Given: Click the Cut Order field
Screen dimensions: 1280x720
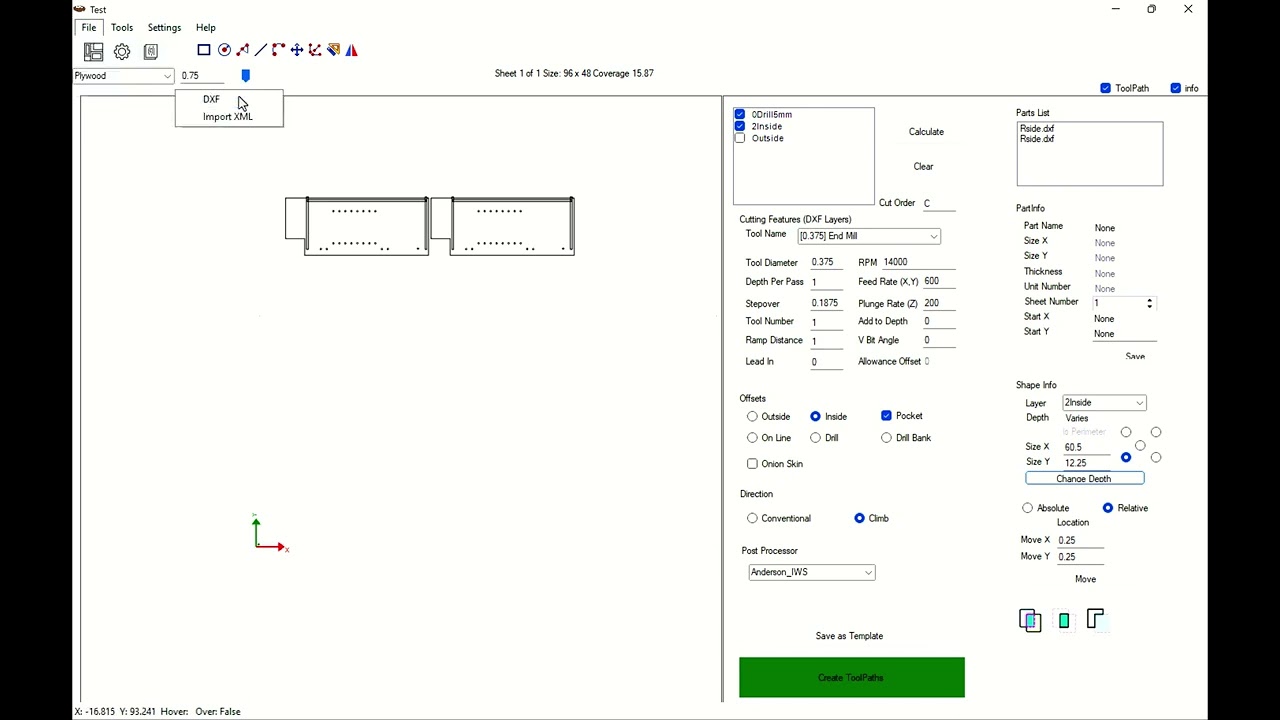Looking at the screenshot, I should [938, 204].
